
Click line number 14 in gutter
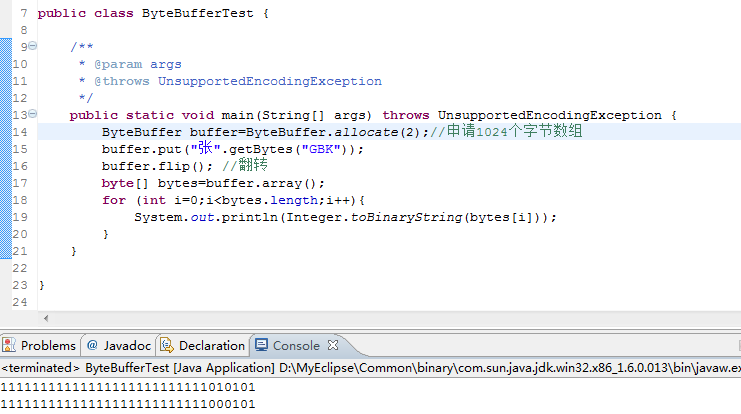pyautogui.click(x=20, y=132)
